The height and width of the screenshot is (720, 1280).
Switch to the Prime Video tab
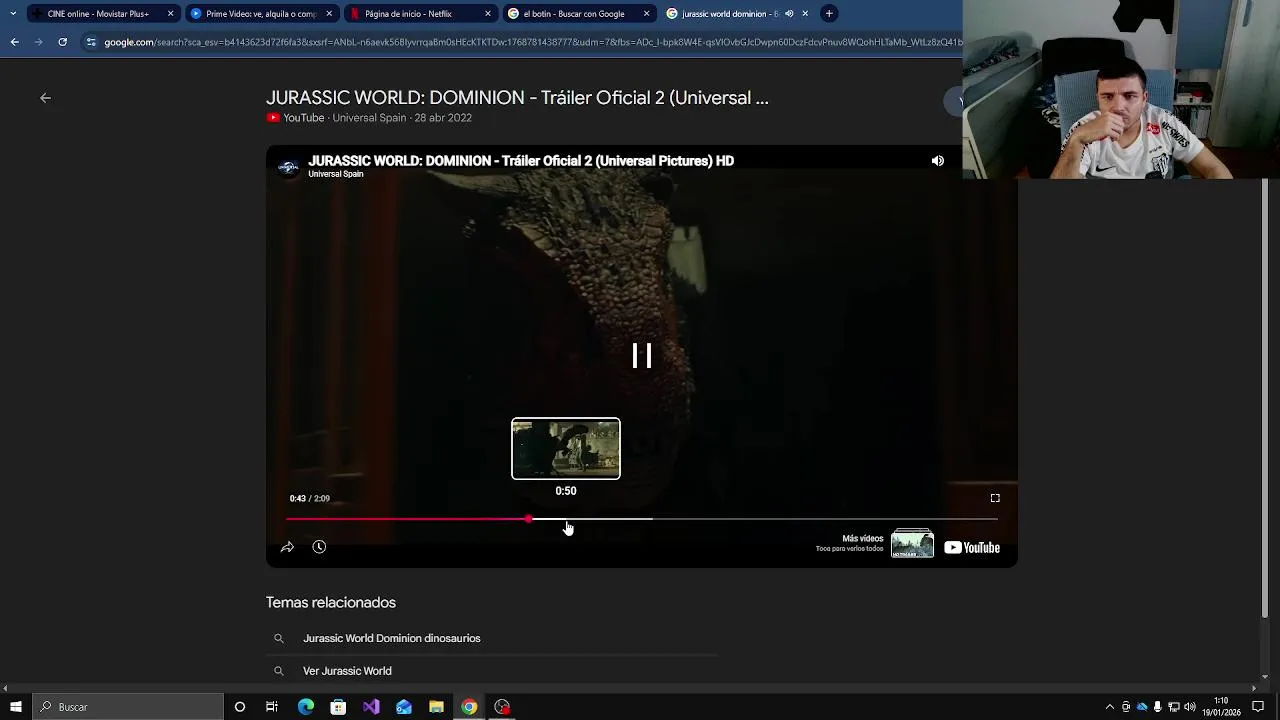point(260,14)
